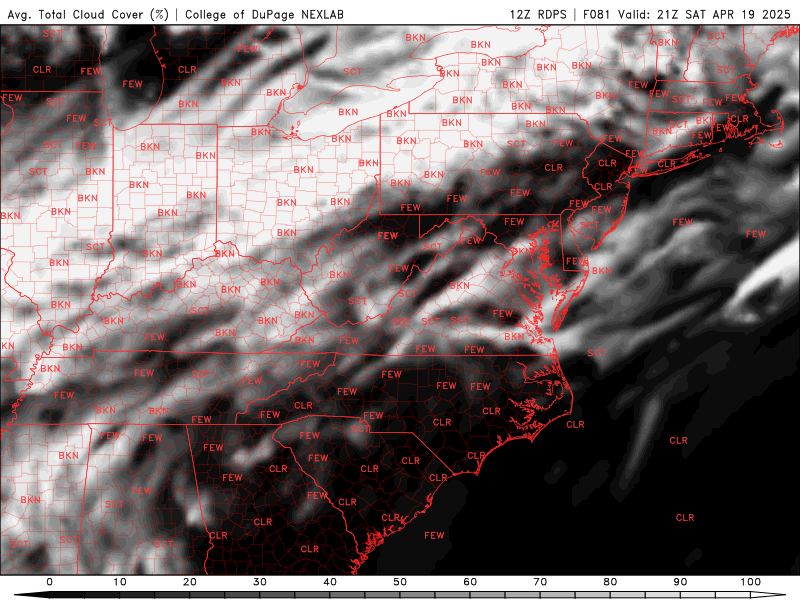Click the 'F081' forecast hour text
Viewport: 800px width, 600px height.
pos(597,14)
